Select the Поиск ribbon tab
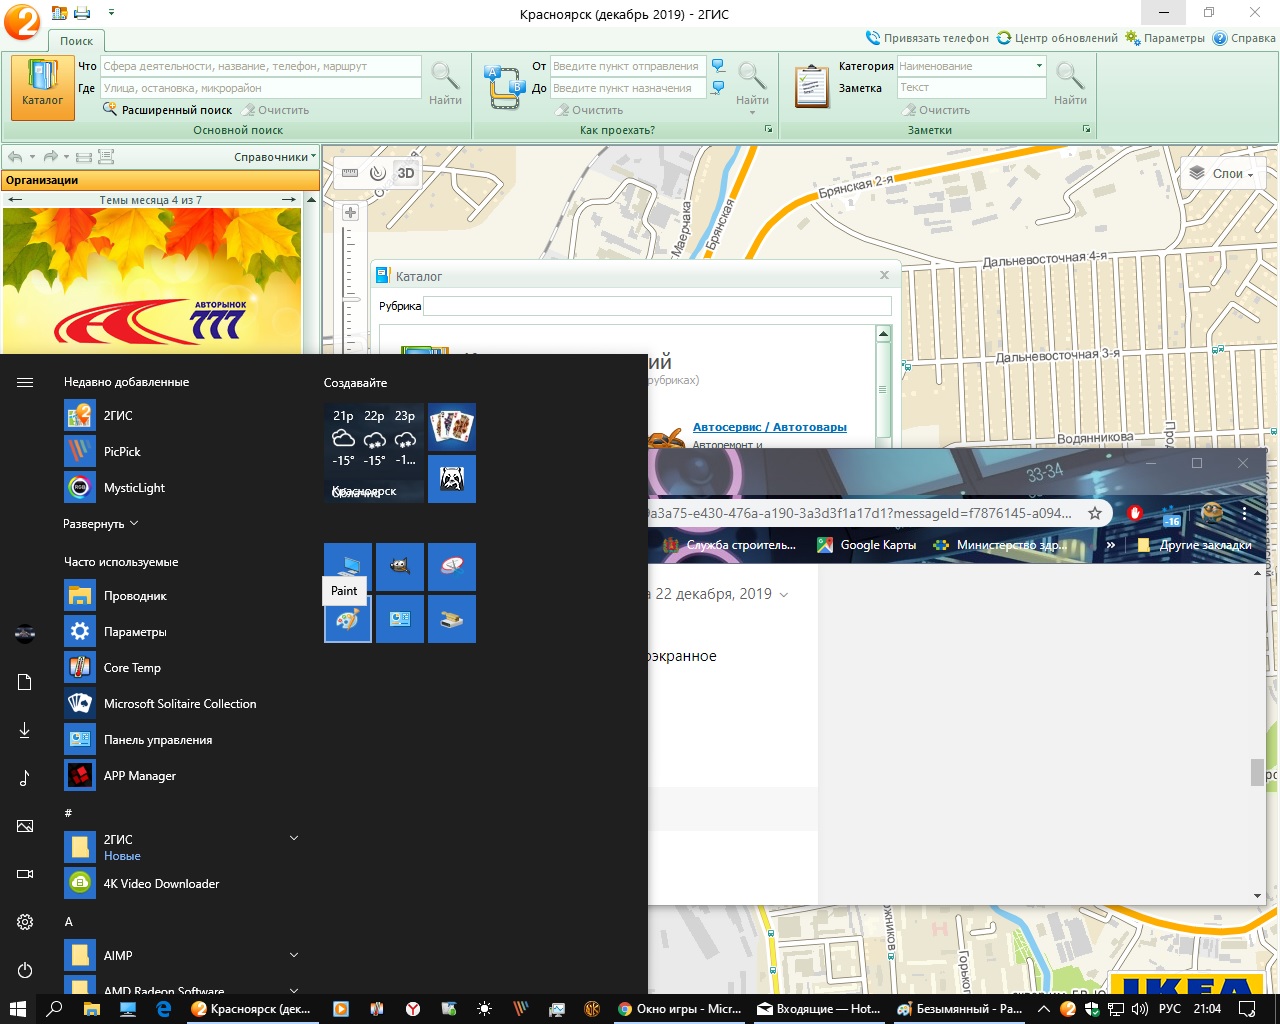 click(76, 41)
